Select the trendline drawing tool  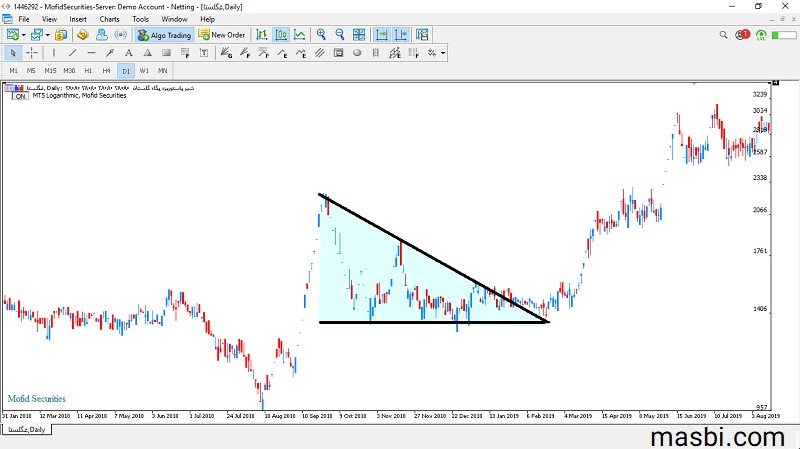[x=72, y=53]
